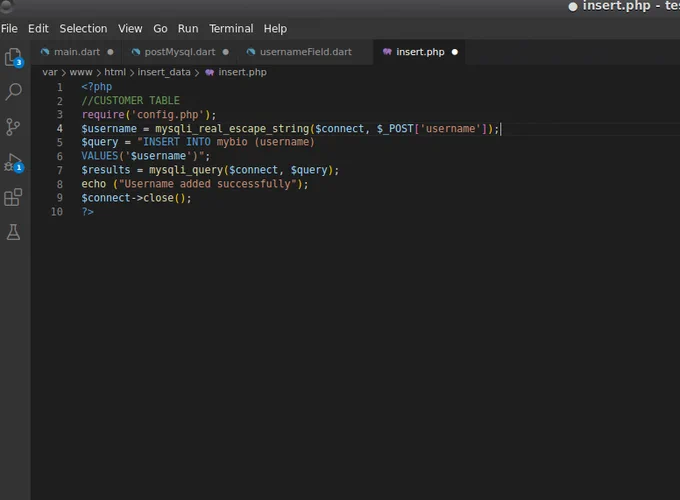Open the Search view icon
Viewport: 680px width, 500px height.
[x=13, y=92]
